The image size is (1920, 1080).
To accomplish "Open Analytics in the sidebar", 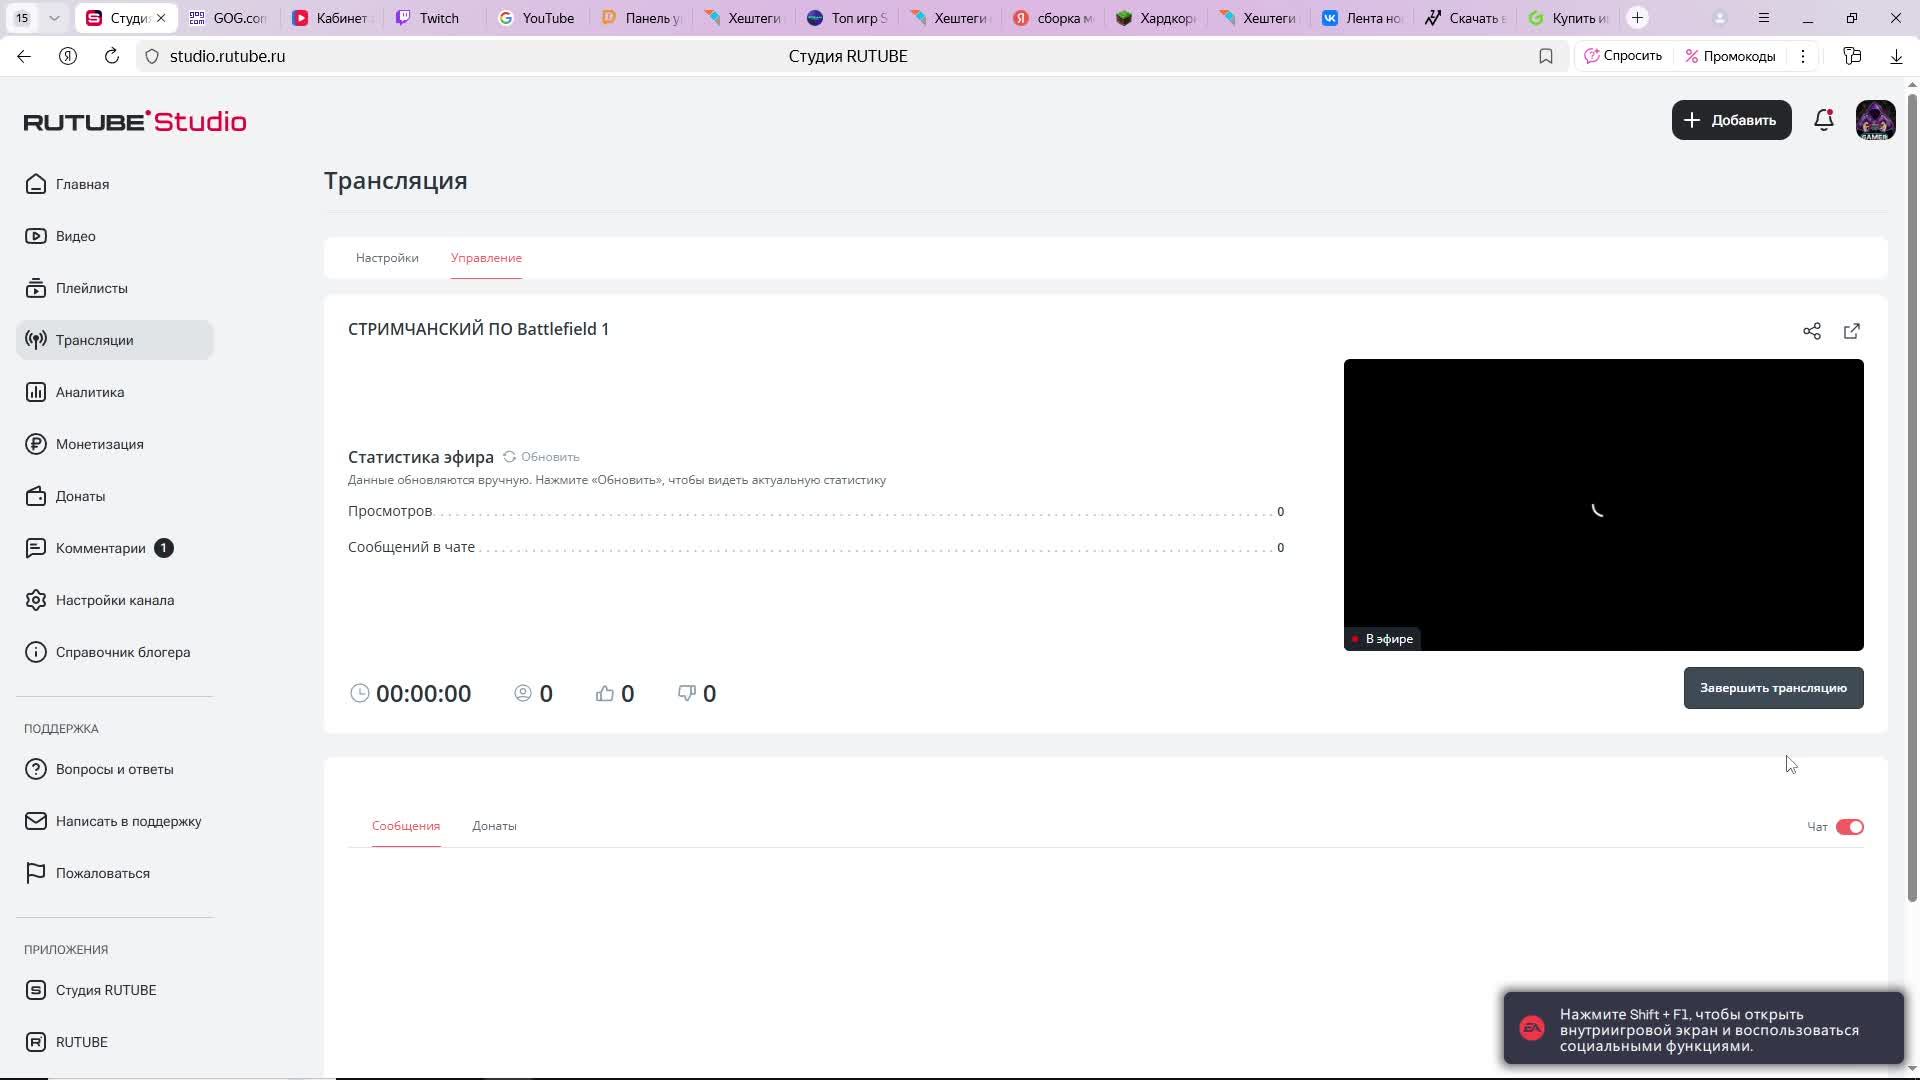I will tap(90, 392).
